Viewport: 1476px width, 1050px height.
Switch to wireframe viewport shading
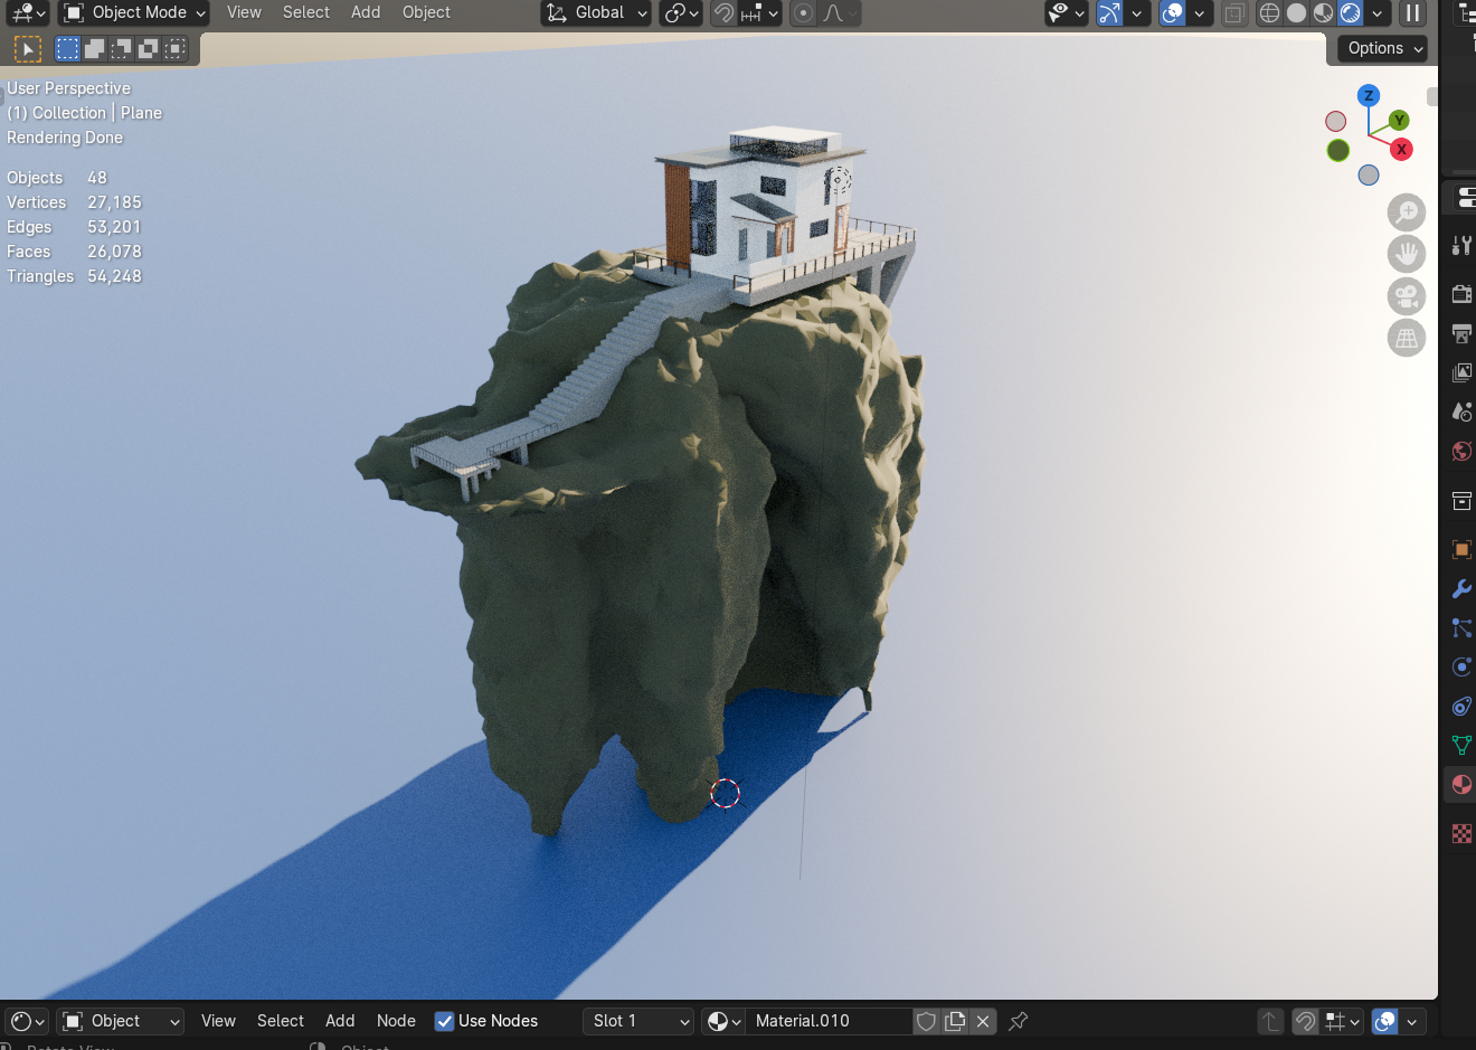[1269, 13]
